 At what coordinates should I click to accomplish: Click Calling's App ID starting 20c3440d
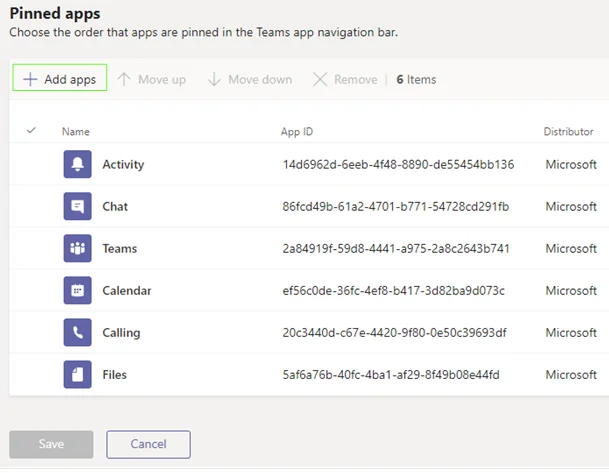(395, 333)
